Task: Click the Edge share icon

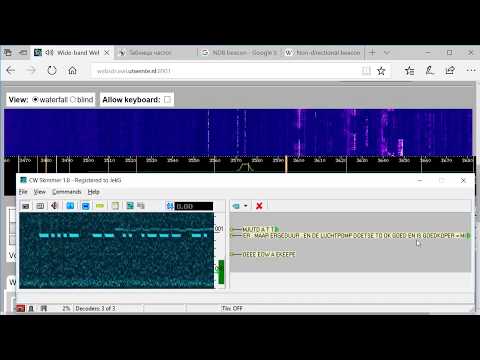Action: pos(450,70)
